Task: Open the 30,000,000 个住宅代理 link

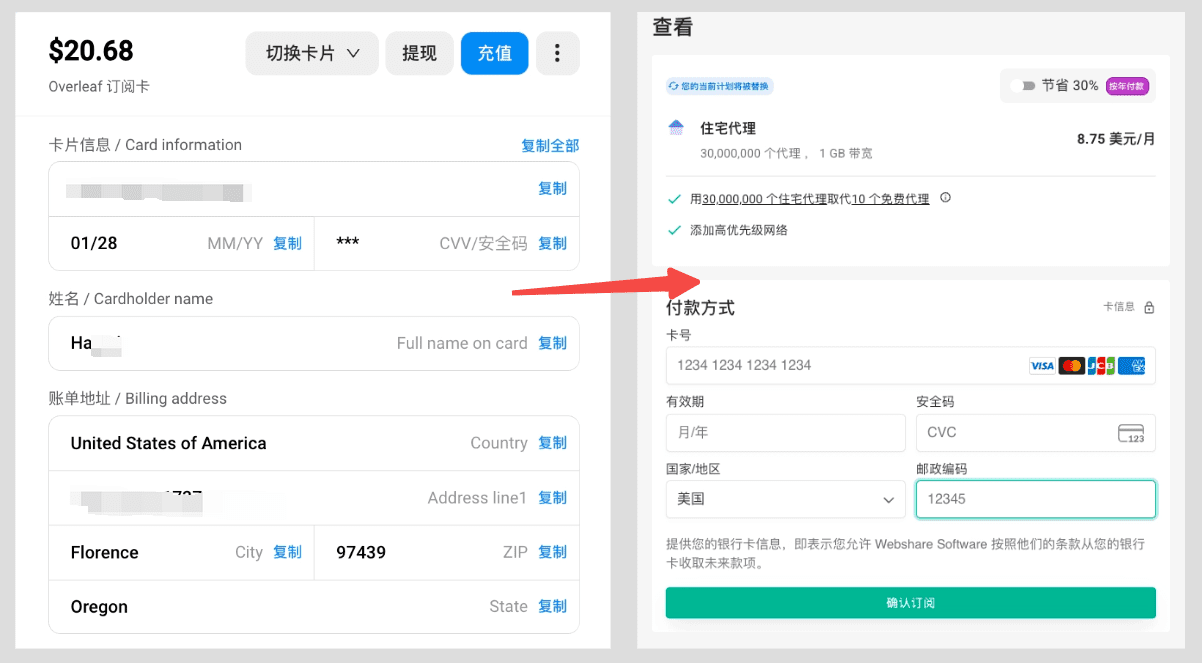Action: tap(765, 199)
